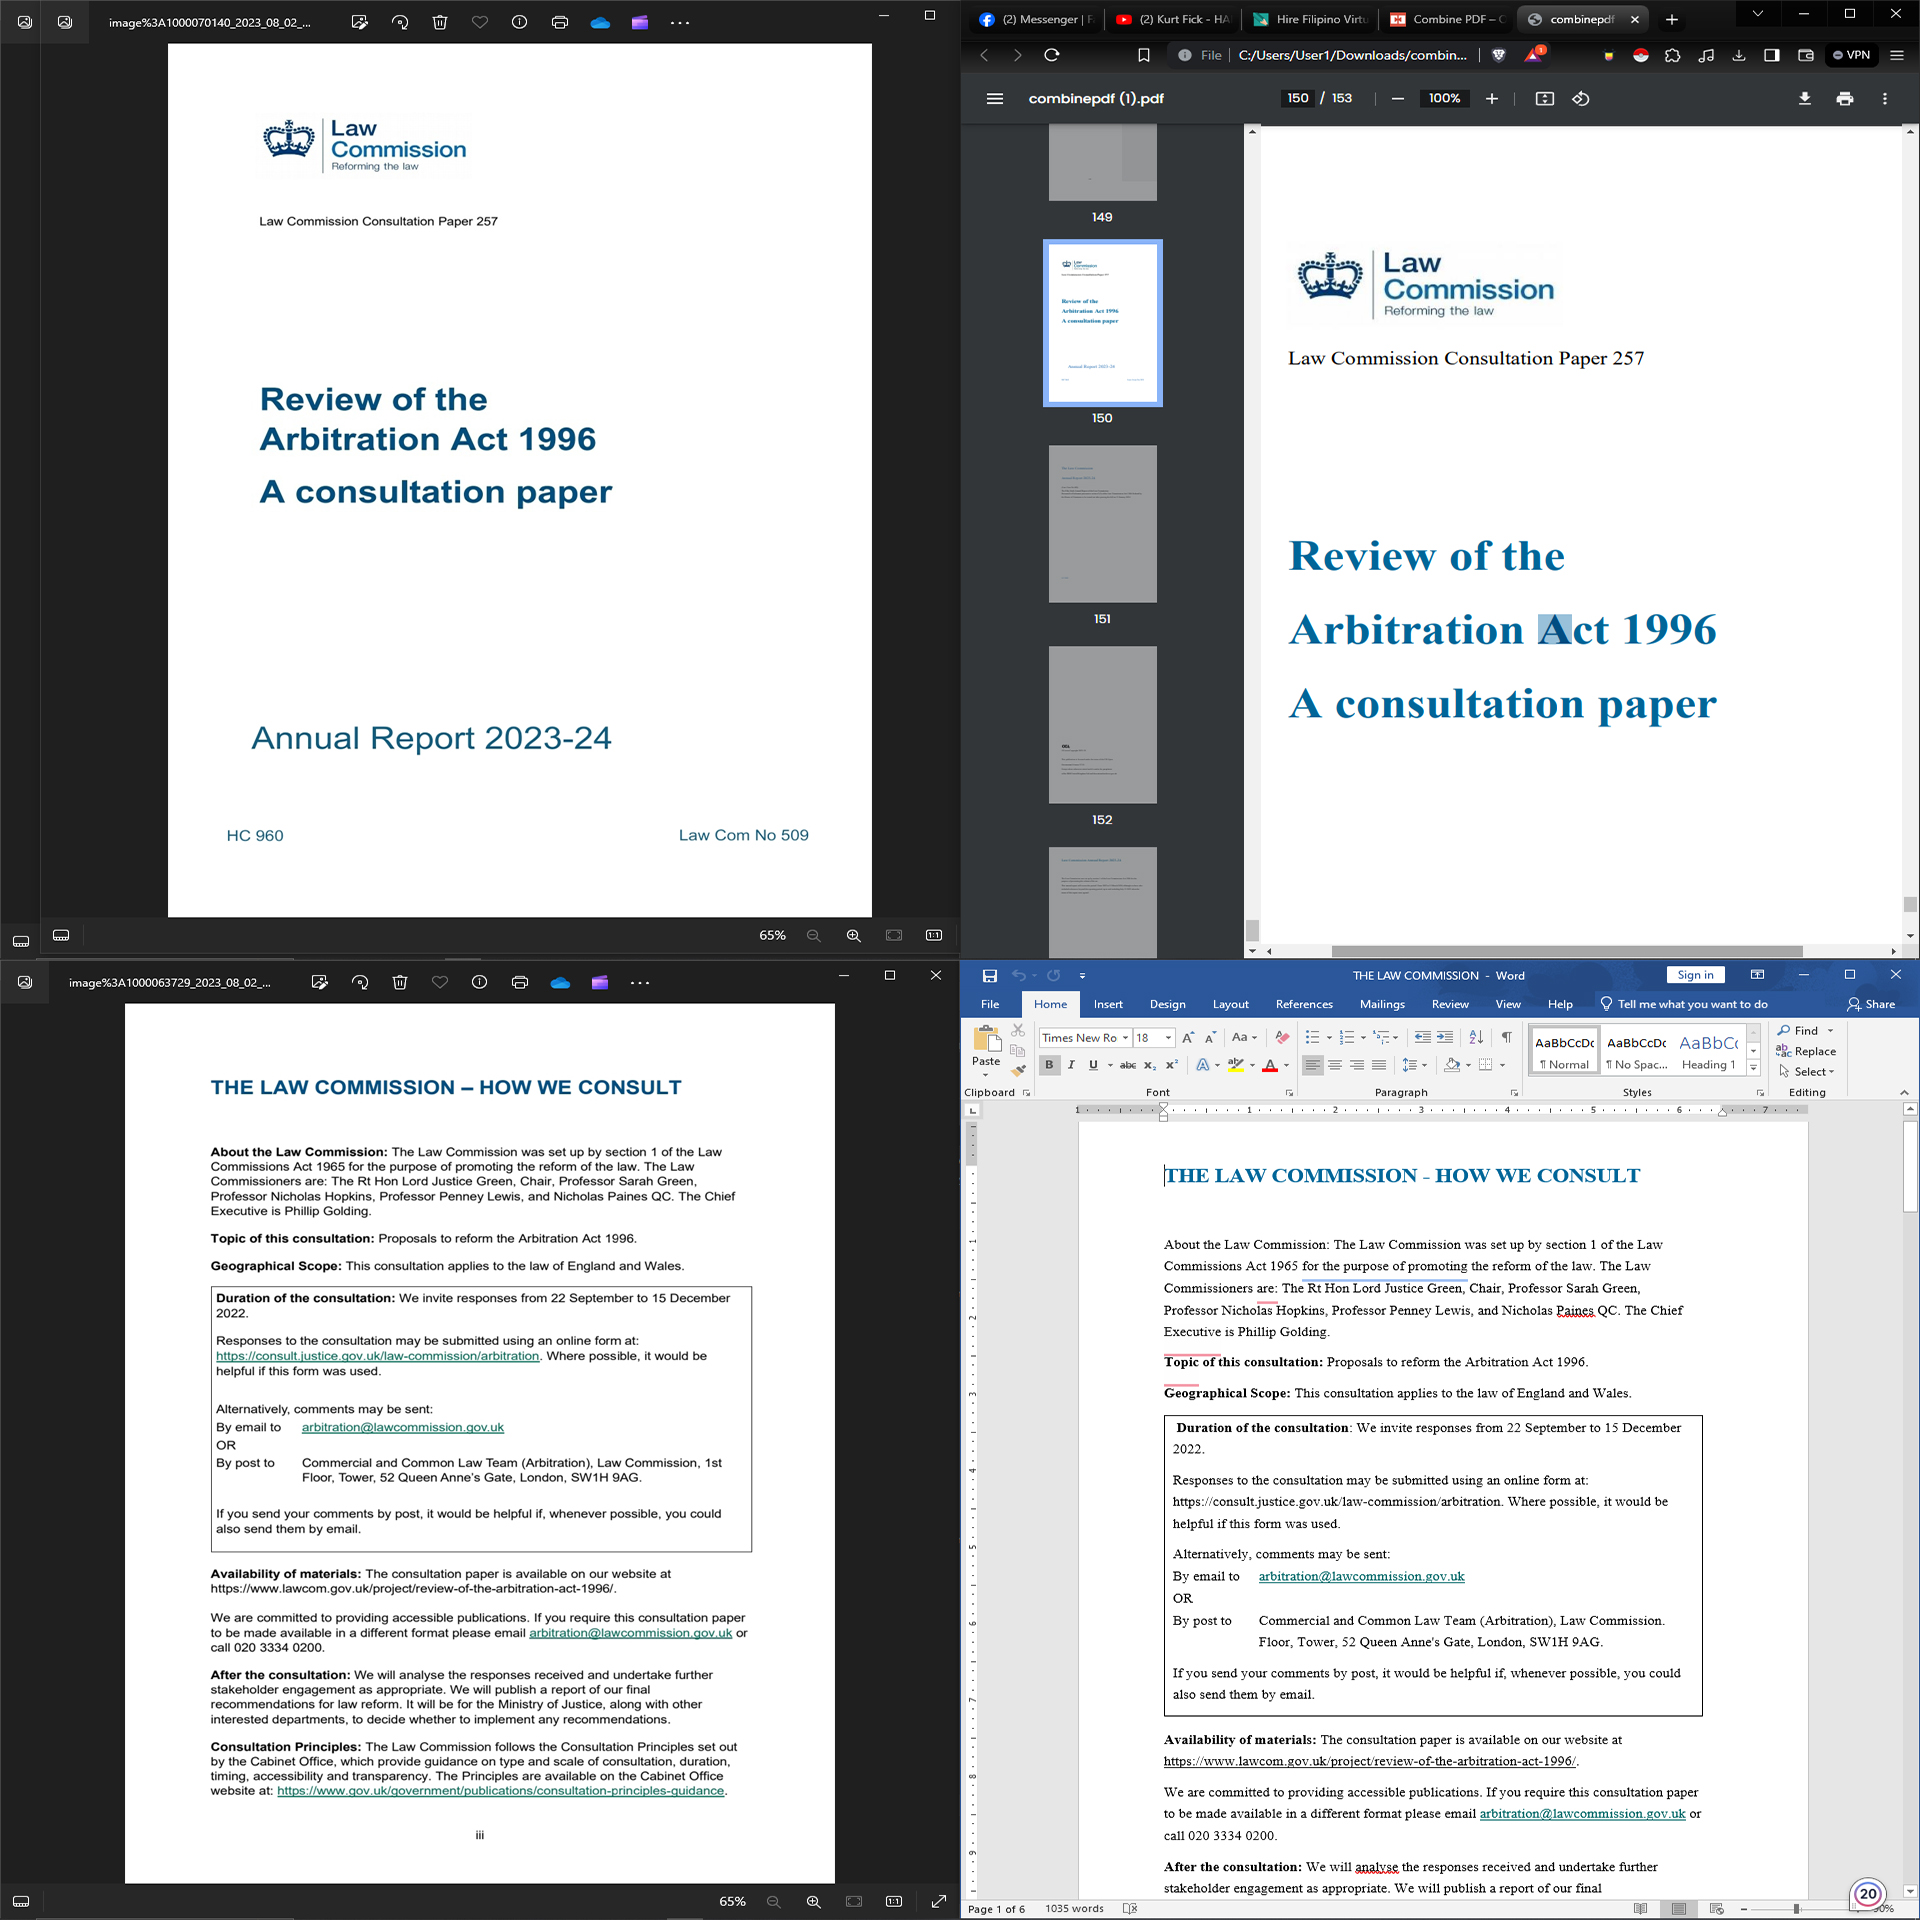Open PDF sidebar hamburger menu

(994, 98)
